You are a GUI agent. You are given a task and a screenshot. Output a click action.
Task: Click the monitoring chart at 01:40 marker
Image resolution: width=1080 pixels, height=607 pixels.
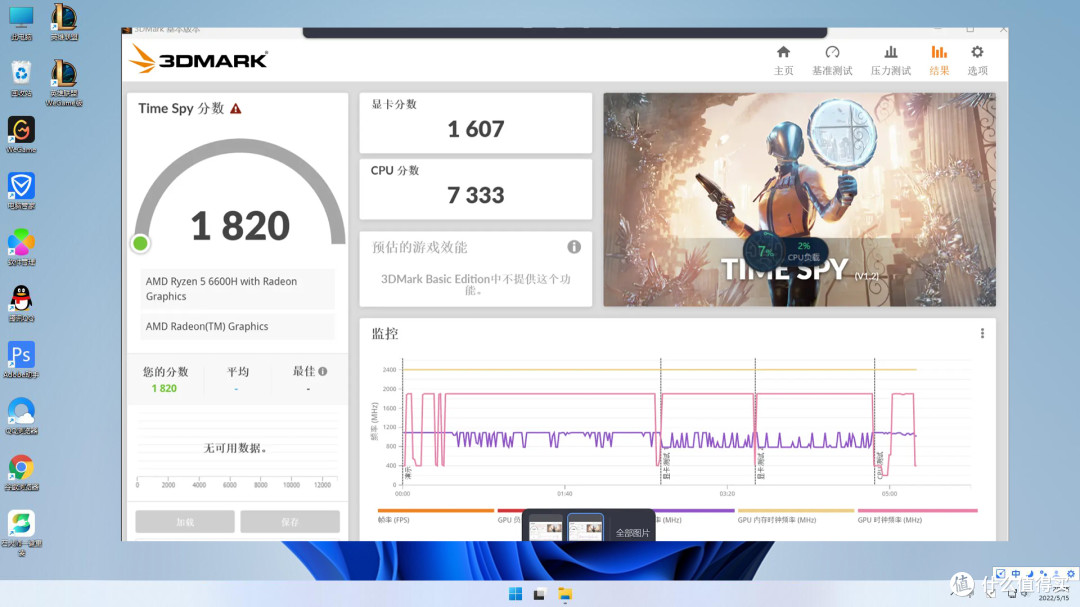tap(565, 493)
